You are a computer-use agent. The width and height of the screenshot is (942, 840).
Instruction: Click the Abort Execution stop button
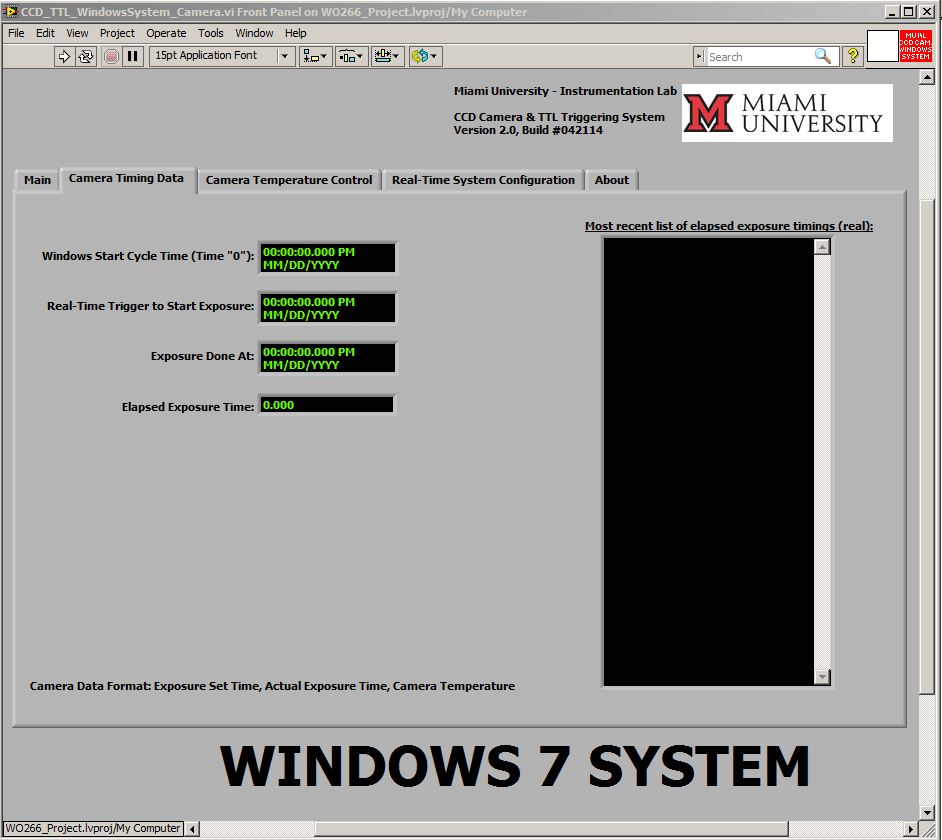pos(111,56)
